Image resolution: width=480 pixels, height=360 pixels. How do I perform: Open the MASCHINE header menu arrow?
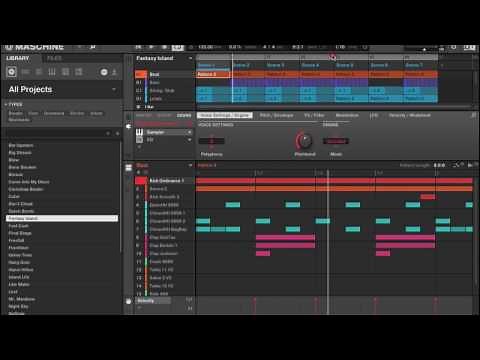click(x=79, y=47)
